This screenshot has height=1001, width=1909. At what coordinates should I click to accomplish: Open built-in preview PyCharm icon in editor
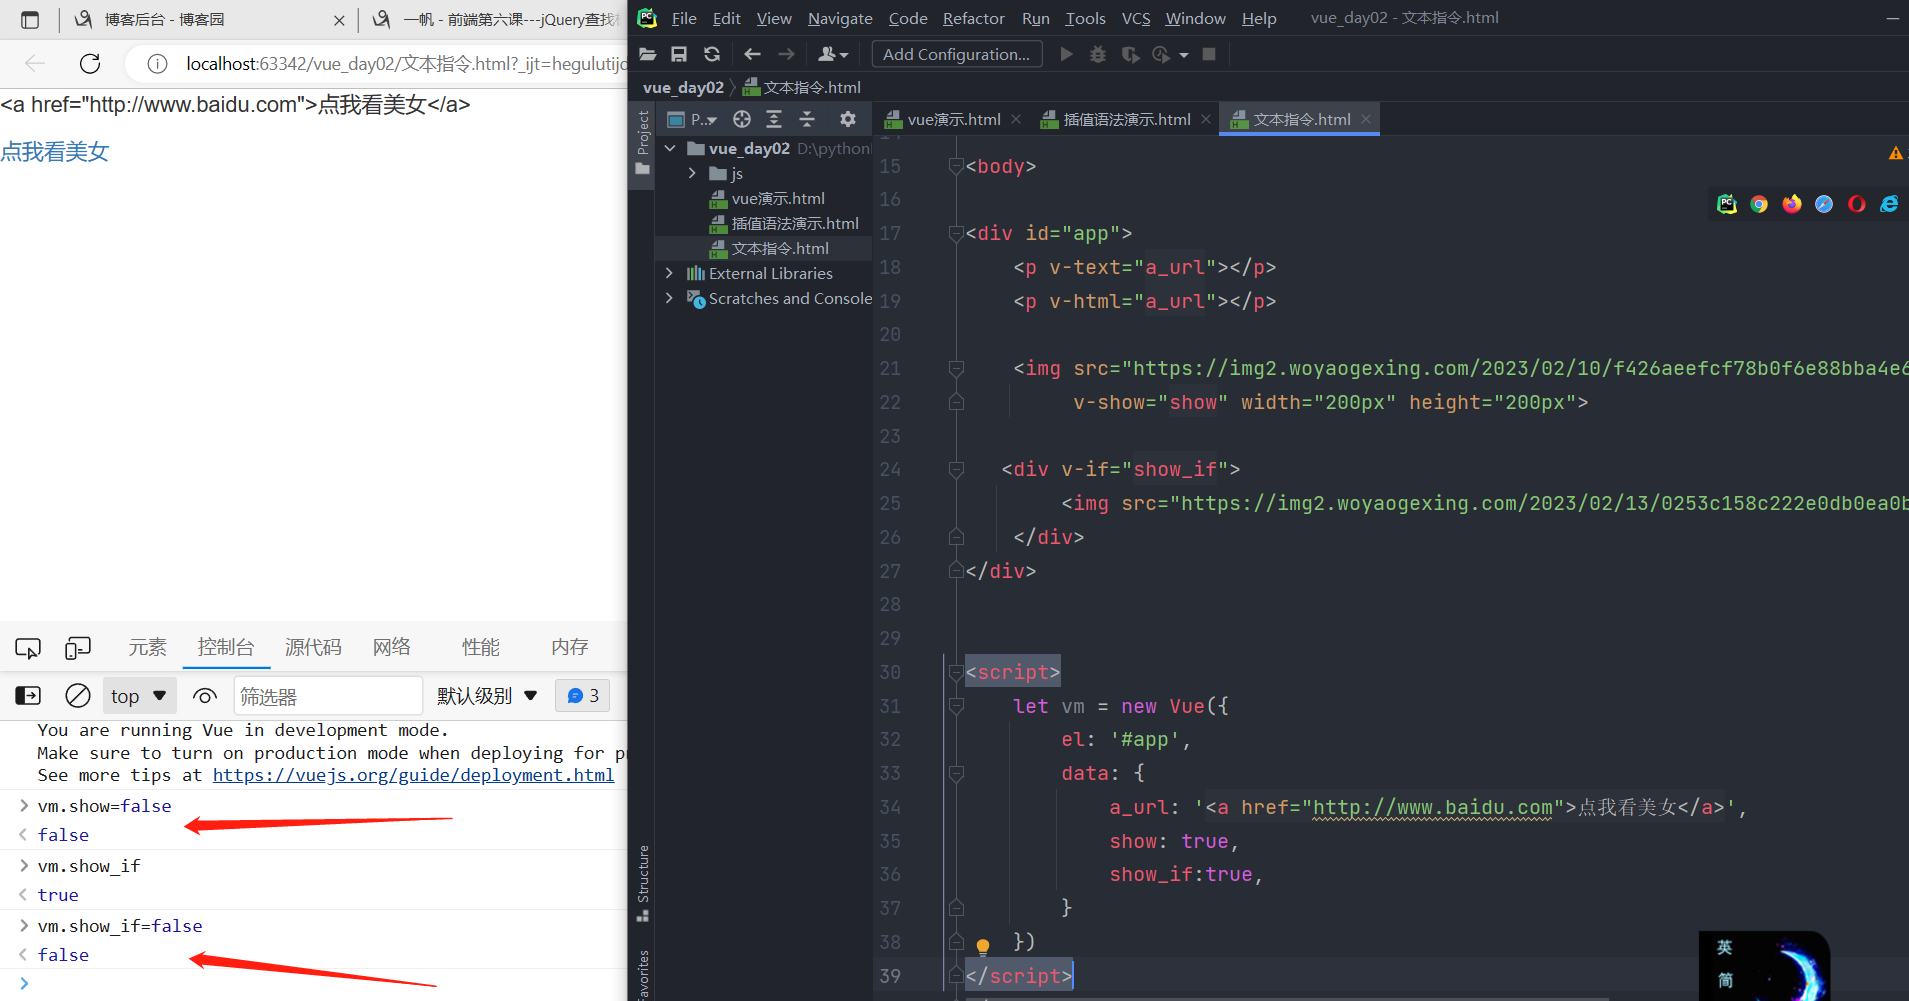[1727, 204]
